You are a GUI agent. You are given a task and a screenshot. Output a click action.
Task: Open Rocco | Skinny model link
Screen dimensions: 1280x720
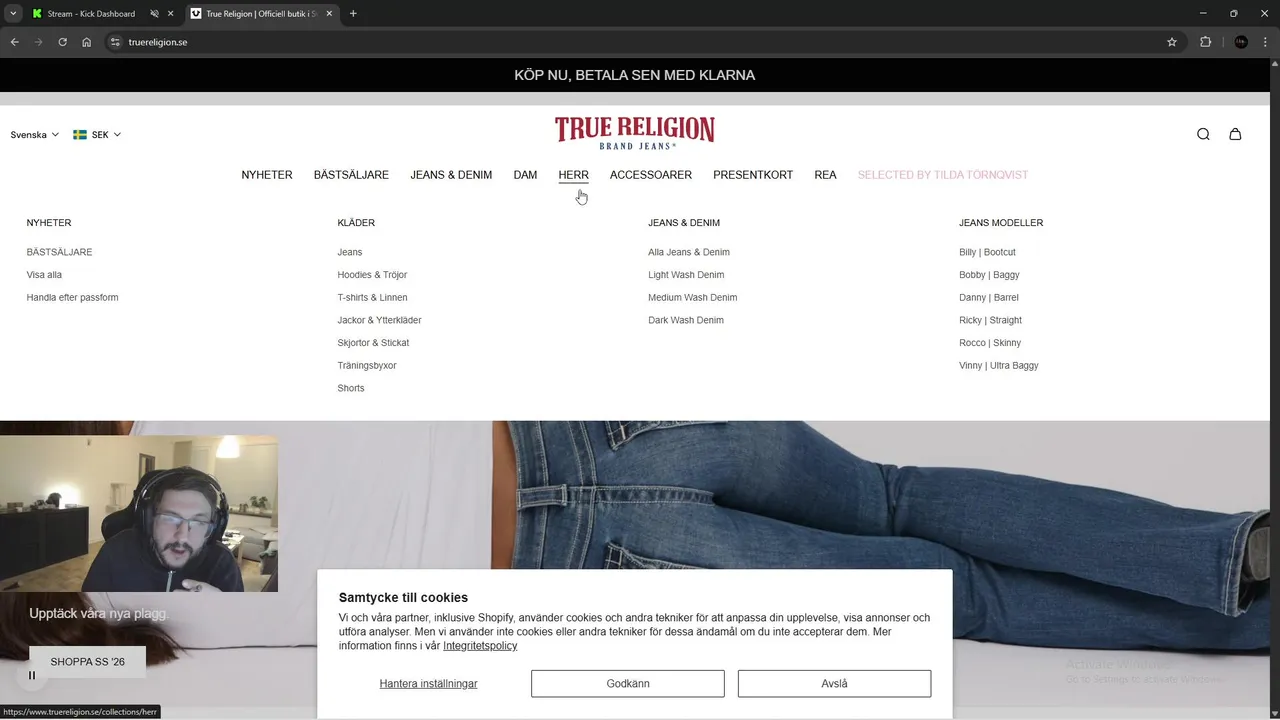(x=990, y=343)
